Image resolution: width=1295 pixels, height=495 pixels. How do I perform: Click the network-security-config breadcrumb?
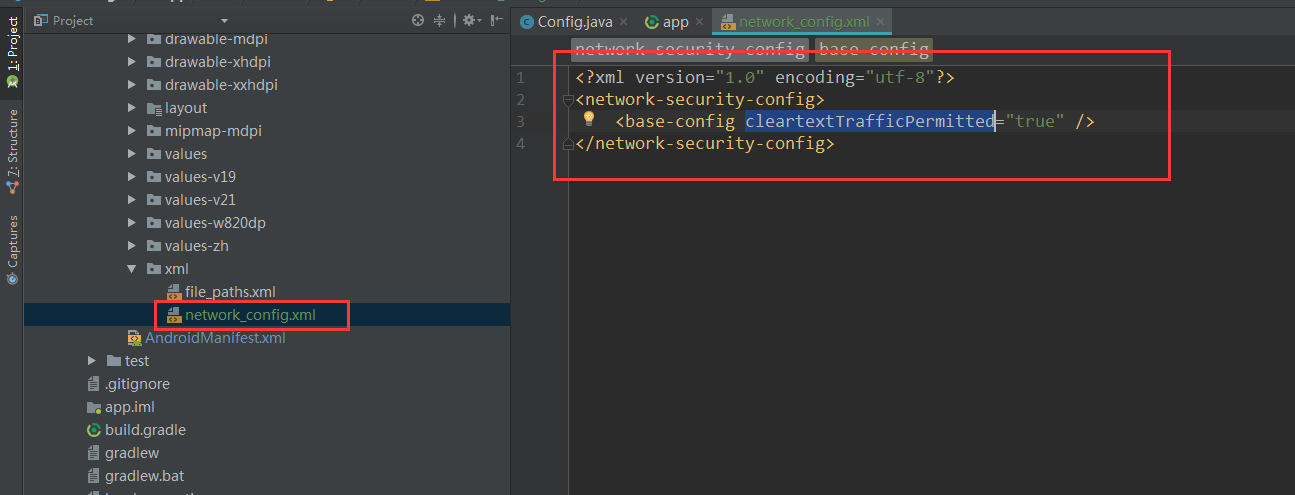point(690,49)
